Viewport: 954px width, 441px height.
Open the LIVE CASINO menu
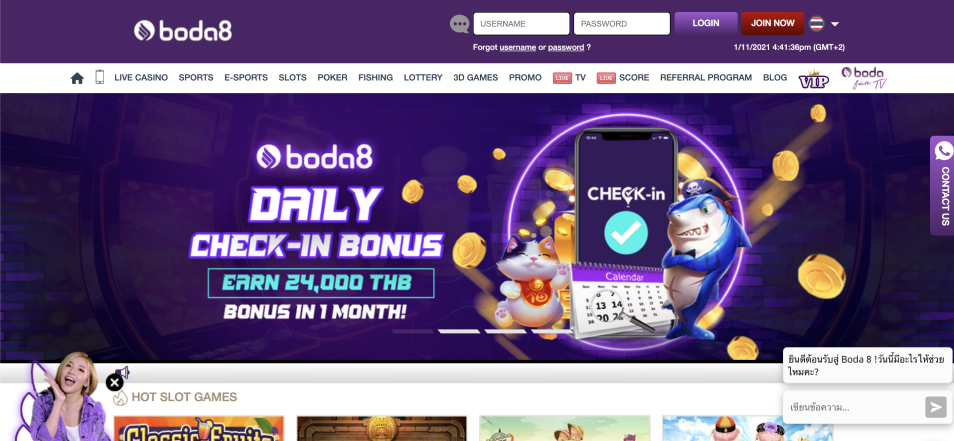coord(141,78)
